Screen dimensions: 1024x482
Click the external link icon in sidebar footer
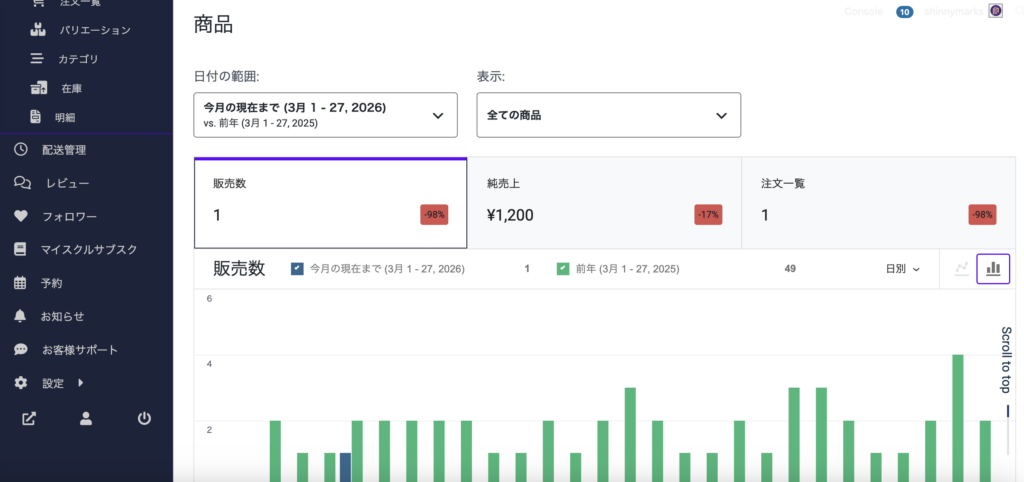[x=28, y=419]
